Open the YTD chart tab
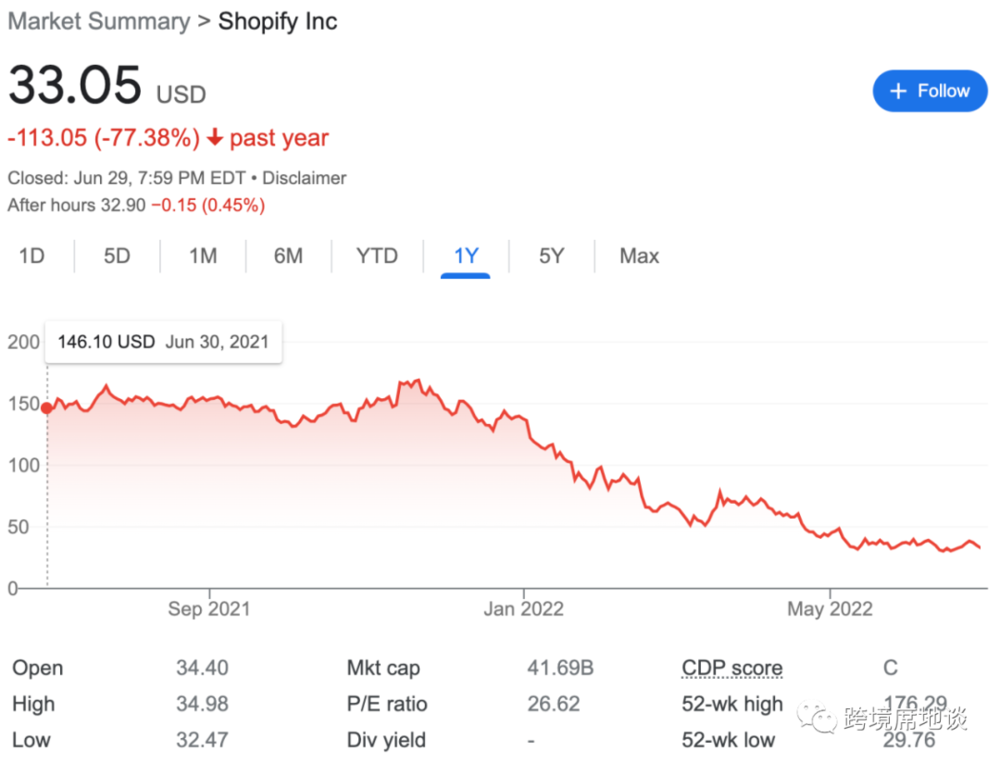Image resolution: width=1000 pixels, height=763 pixels. click(377, 256)
